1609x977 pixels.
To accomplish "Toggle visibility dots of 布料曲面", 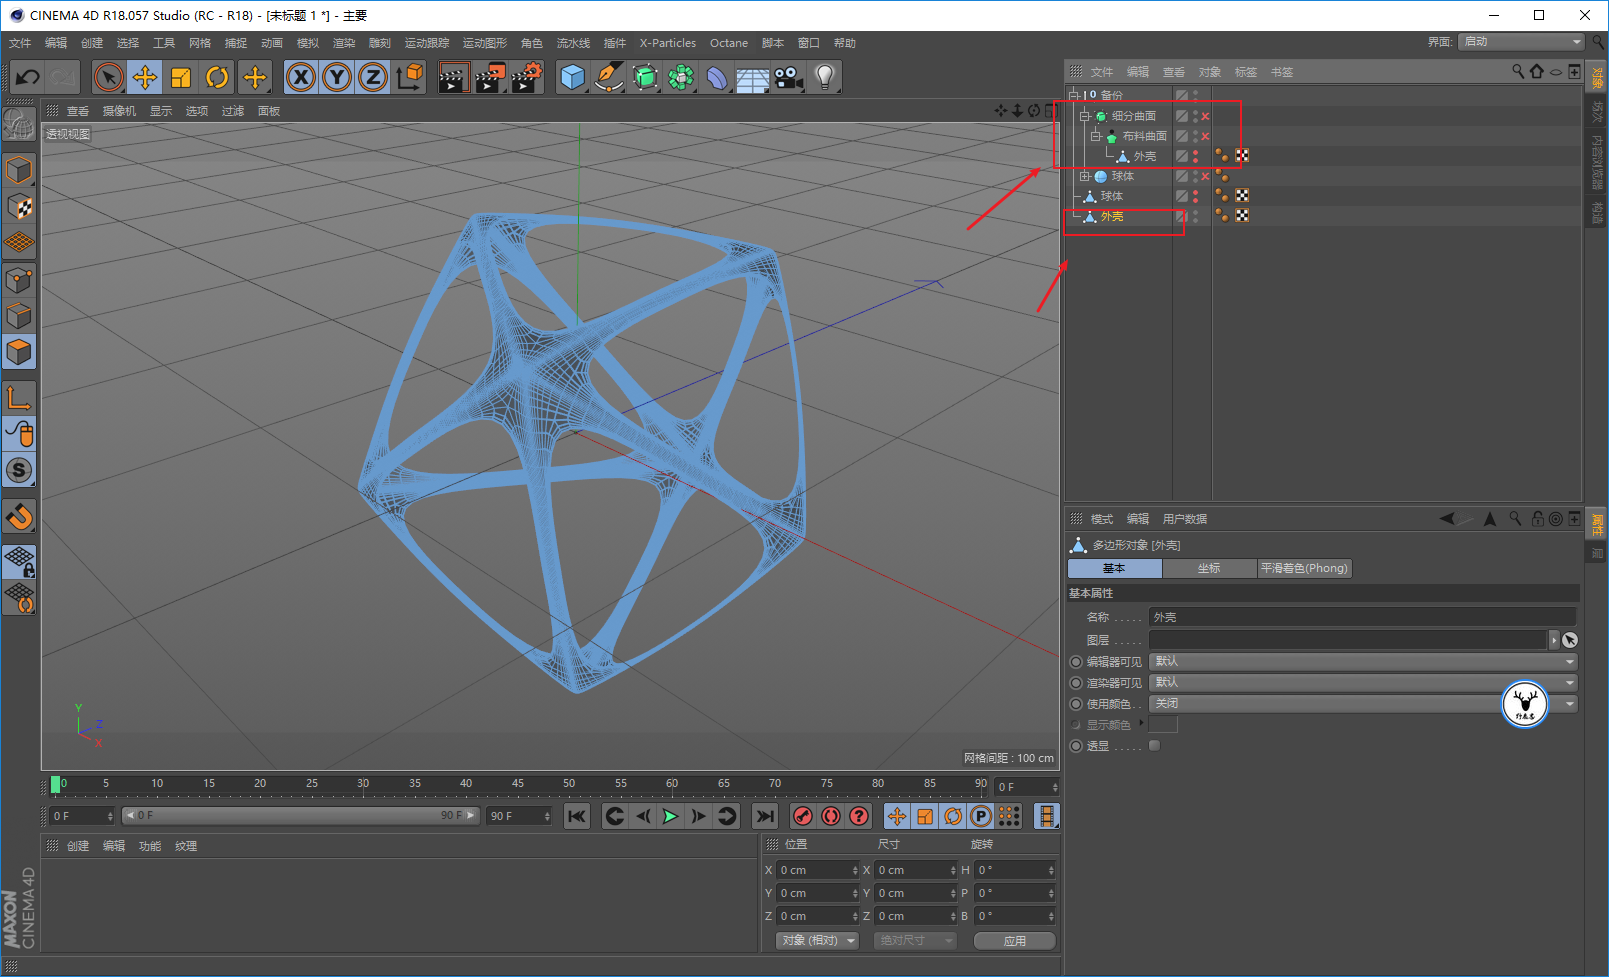I will point(1195,136).
